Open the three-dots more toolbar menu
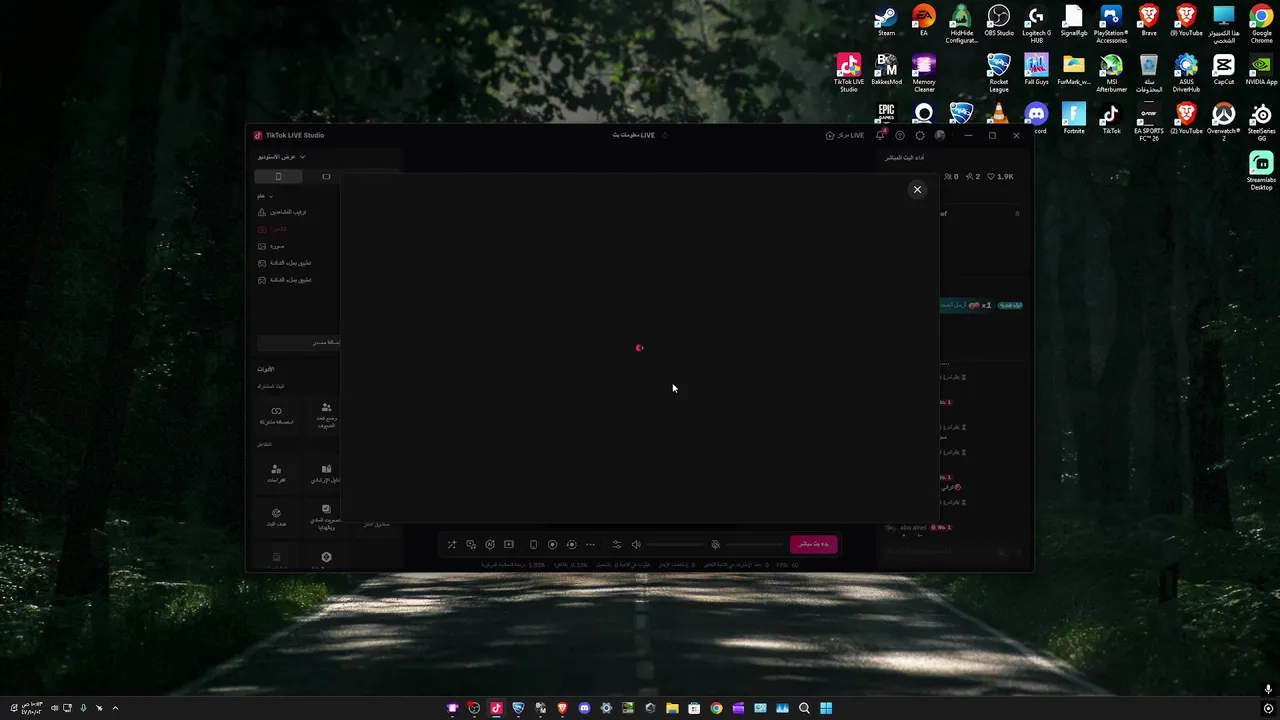 pyautogui.click(x=590, y=545)
